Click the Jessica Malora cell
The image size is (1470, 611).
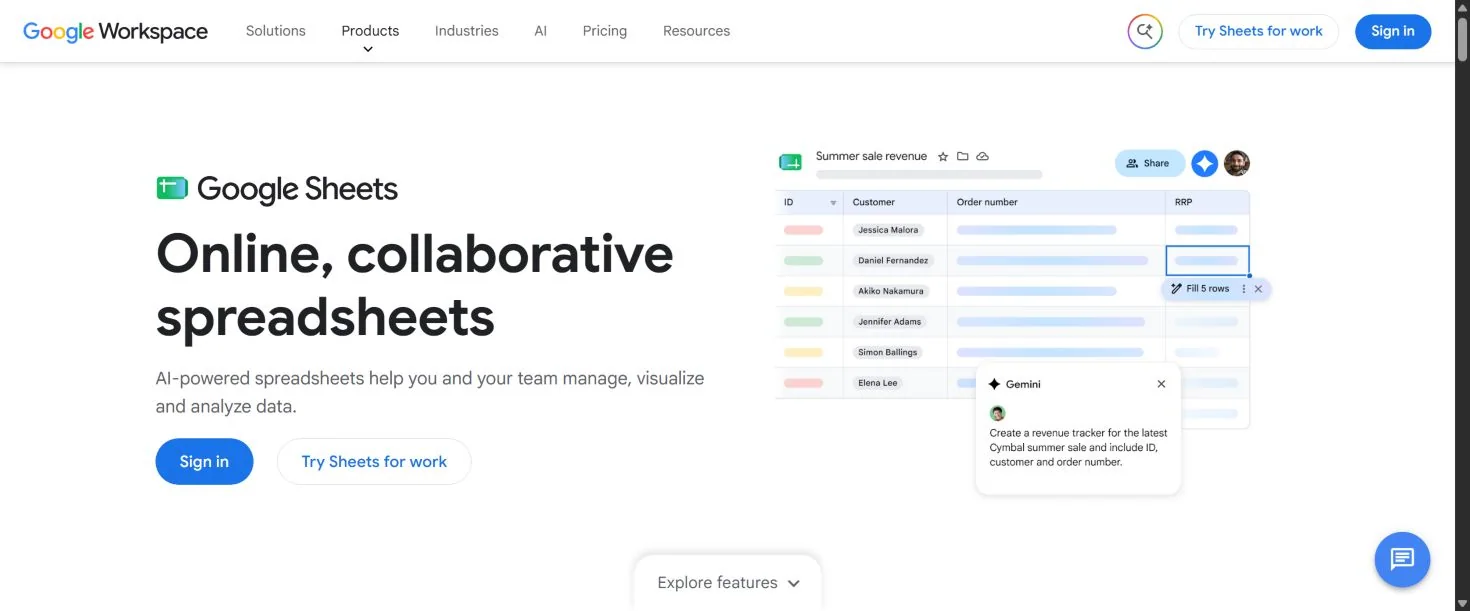coord(888,230)
